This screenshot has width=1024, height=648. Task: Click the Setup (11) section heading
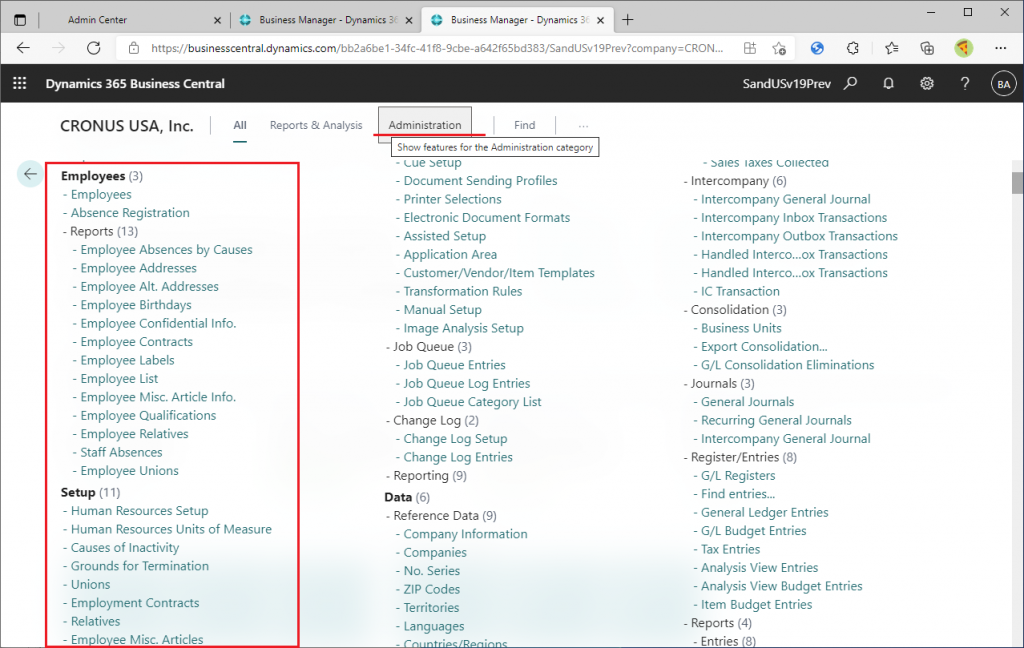pyautogui.click(x=90, y=492)
